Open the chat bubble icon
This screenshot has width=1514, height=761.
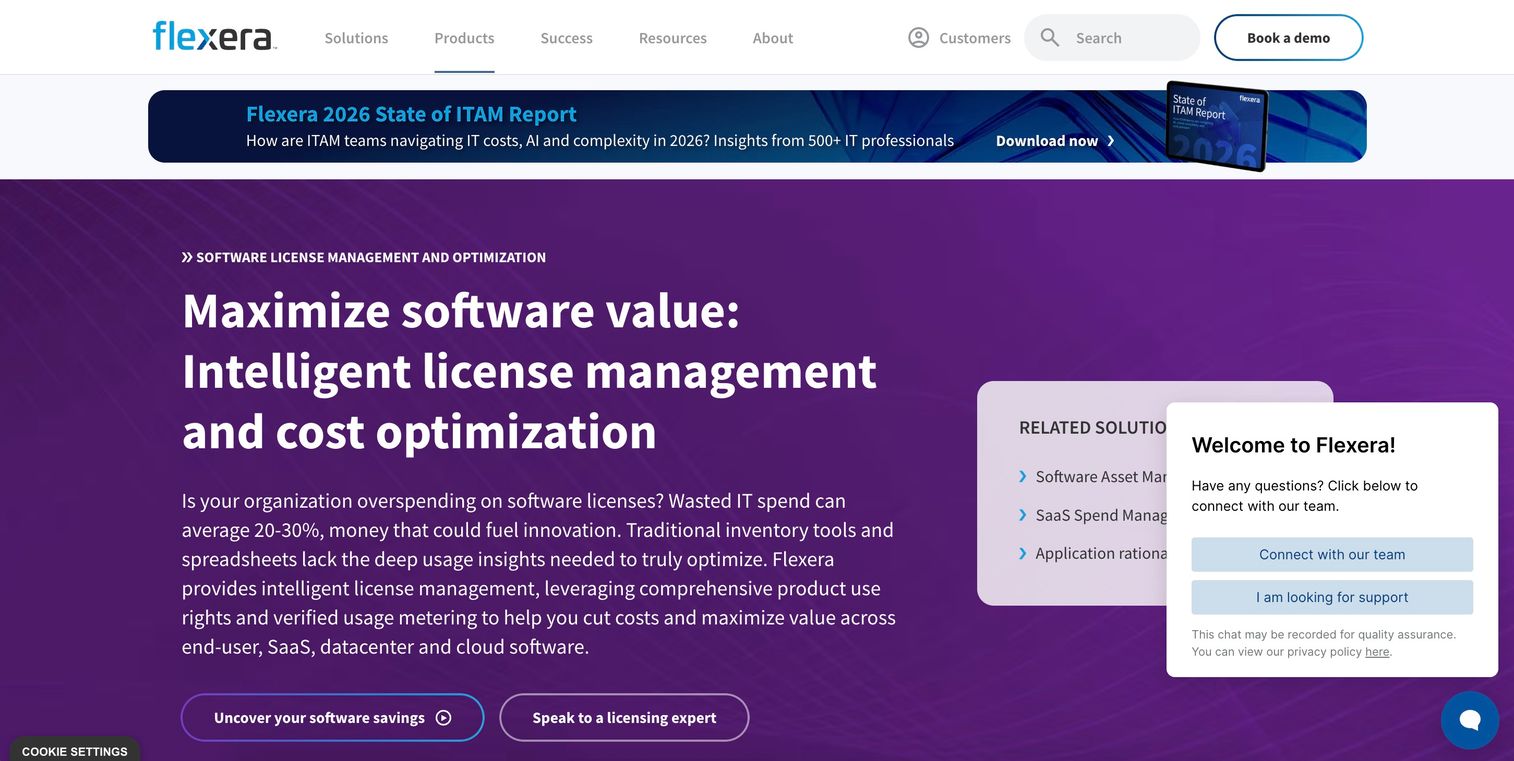(1469, 720)
